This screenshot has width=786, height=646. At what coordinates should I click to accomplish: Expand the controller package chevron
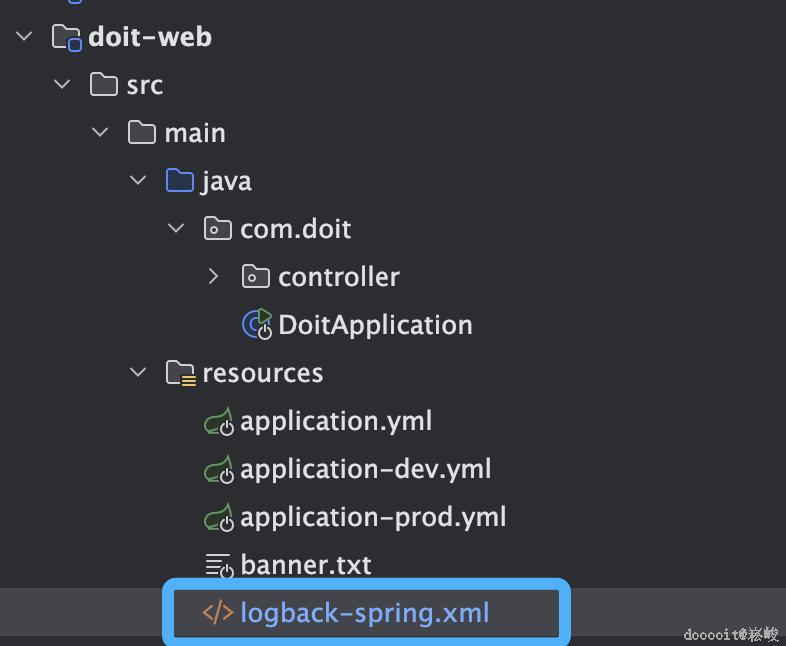click(213, 277)
